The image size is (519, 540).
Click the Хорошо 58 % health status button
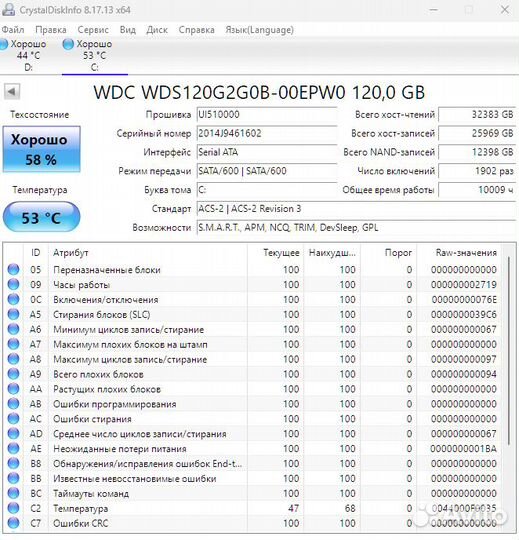[41, 149]
